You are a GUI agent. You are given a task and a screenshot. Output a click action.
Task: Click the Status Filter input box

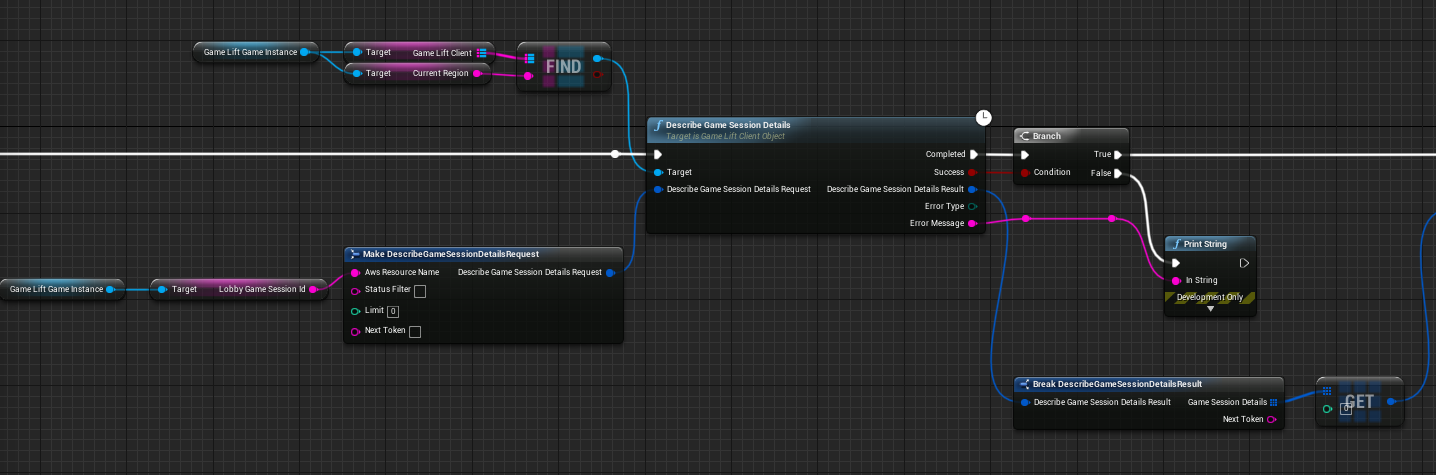(x=420, y=291)
